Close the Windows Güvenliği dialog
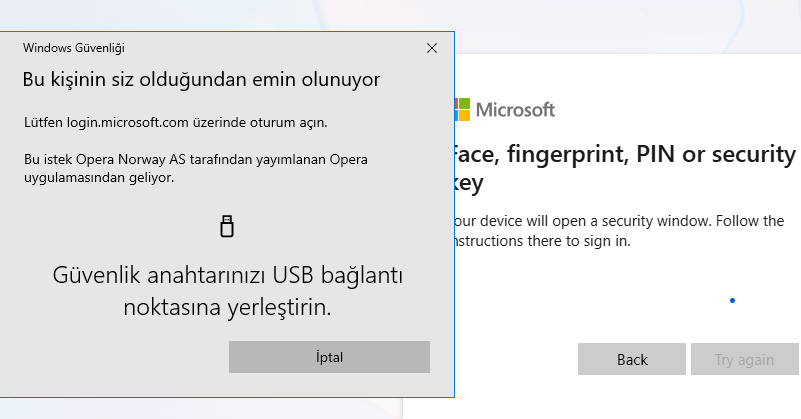Viewport: 801px width, 419px height. click(x=432, y=48)
